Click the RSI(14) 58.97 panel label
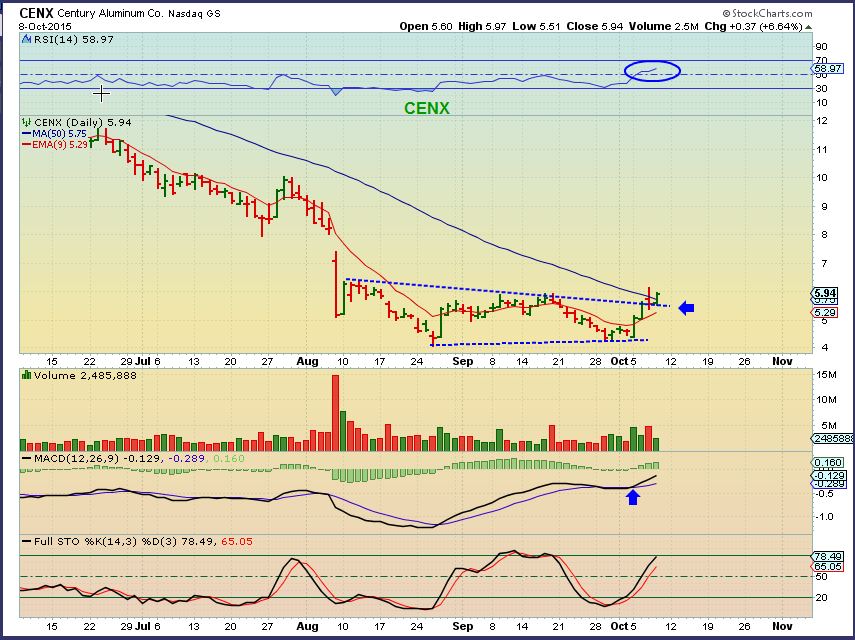 74,39
